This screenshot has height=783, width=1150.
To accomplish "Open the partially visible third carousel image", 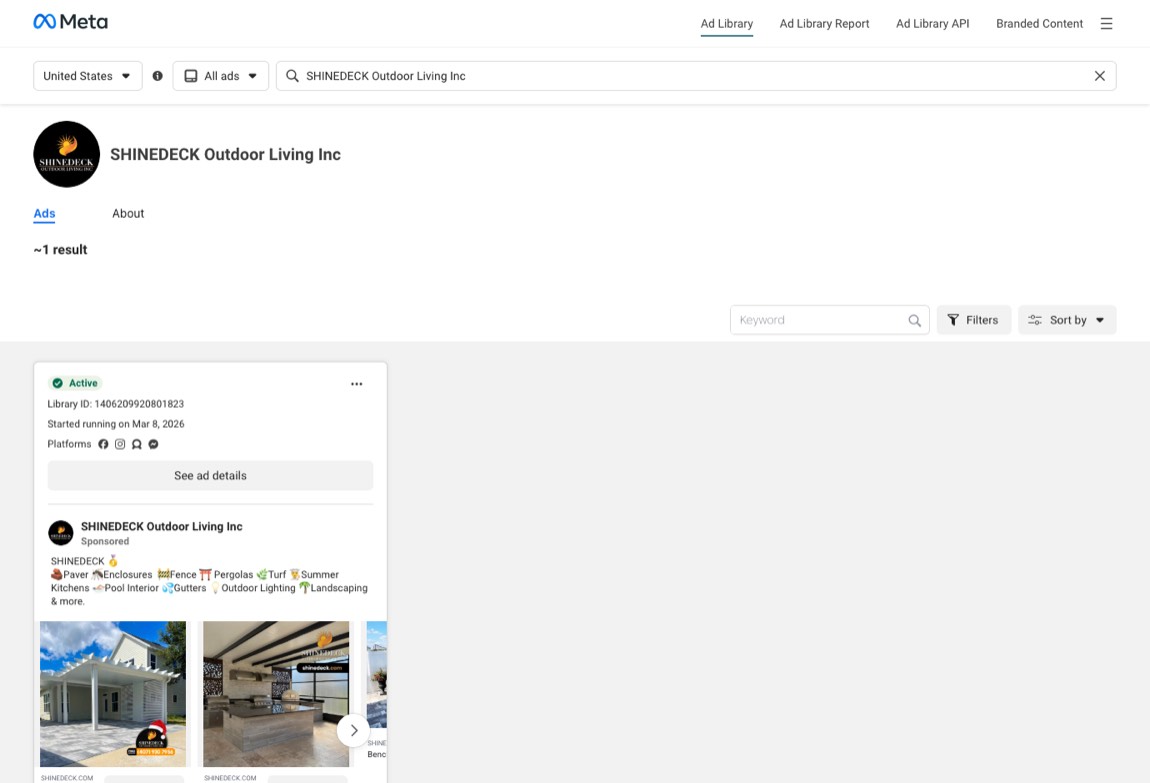I will pos(376,674).
